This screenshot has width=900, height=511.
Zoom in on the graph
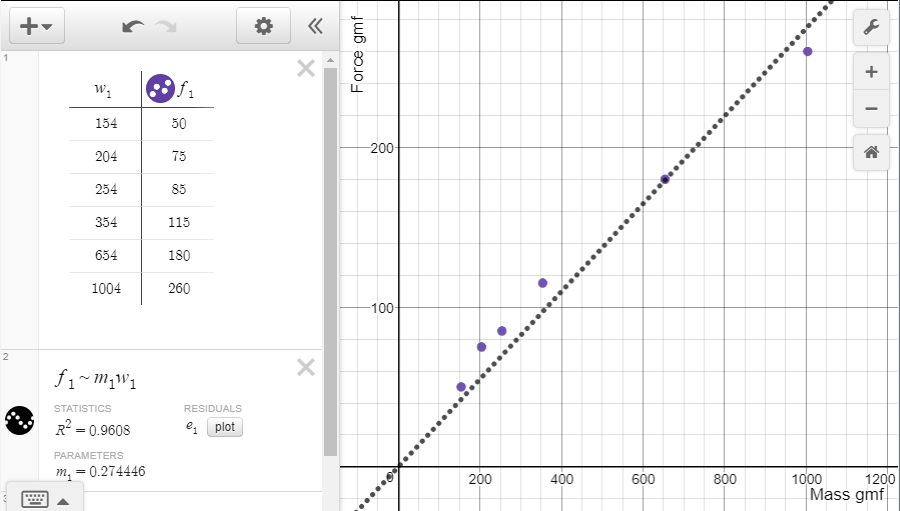[x=871, y=72]
